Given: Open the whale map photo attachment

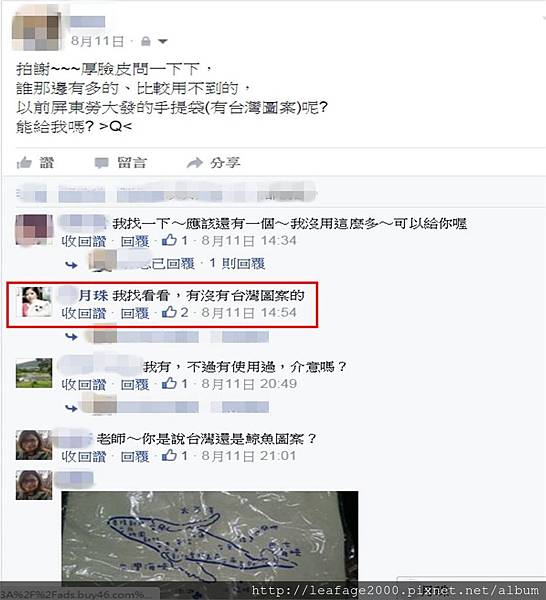Looking at the screenshot, I should [210, 536].
